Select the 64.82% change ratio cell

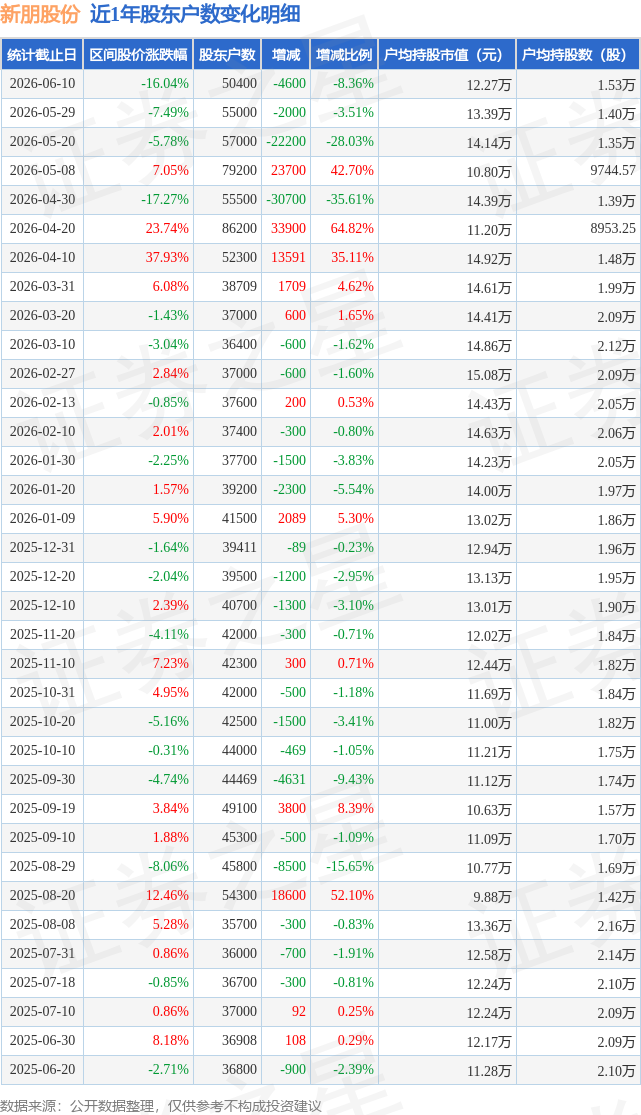(352, 228)
